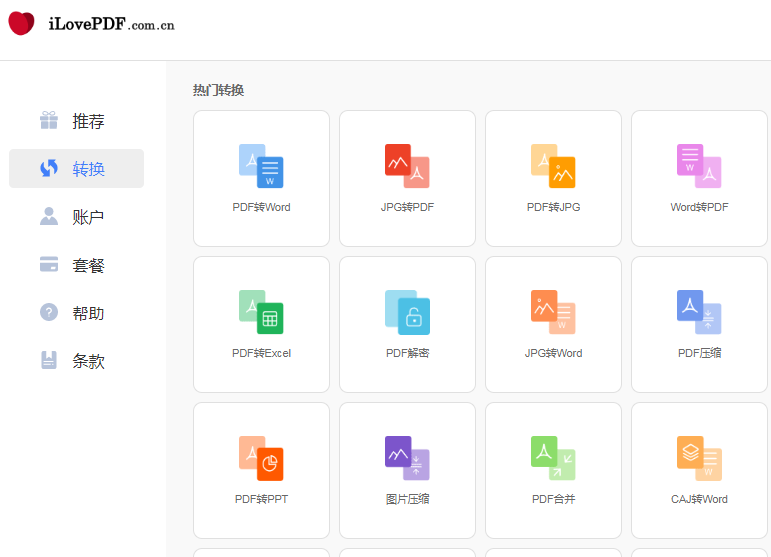
Task: Click the PDF转Word blue icon
Action: point(261,166)
